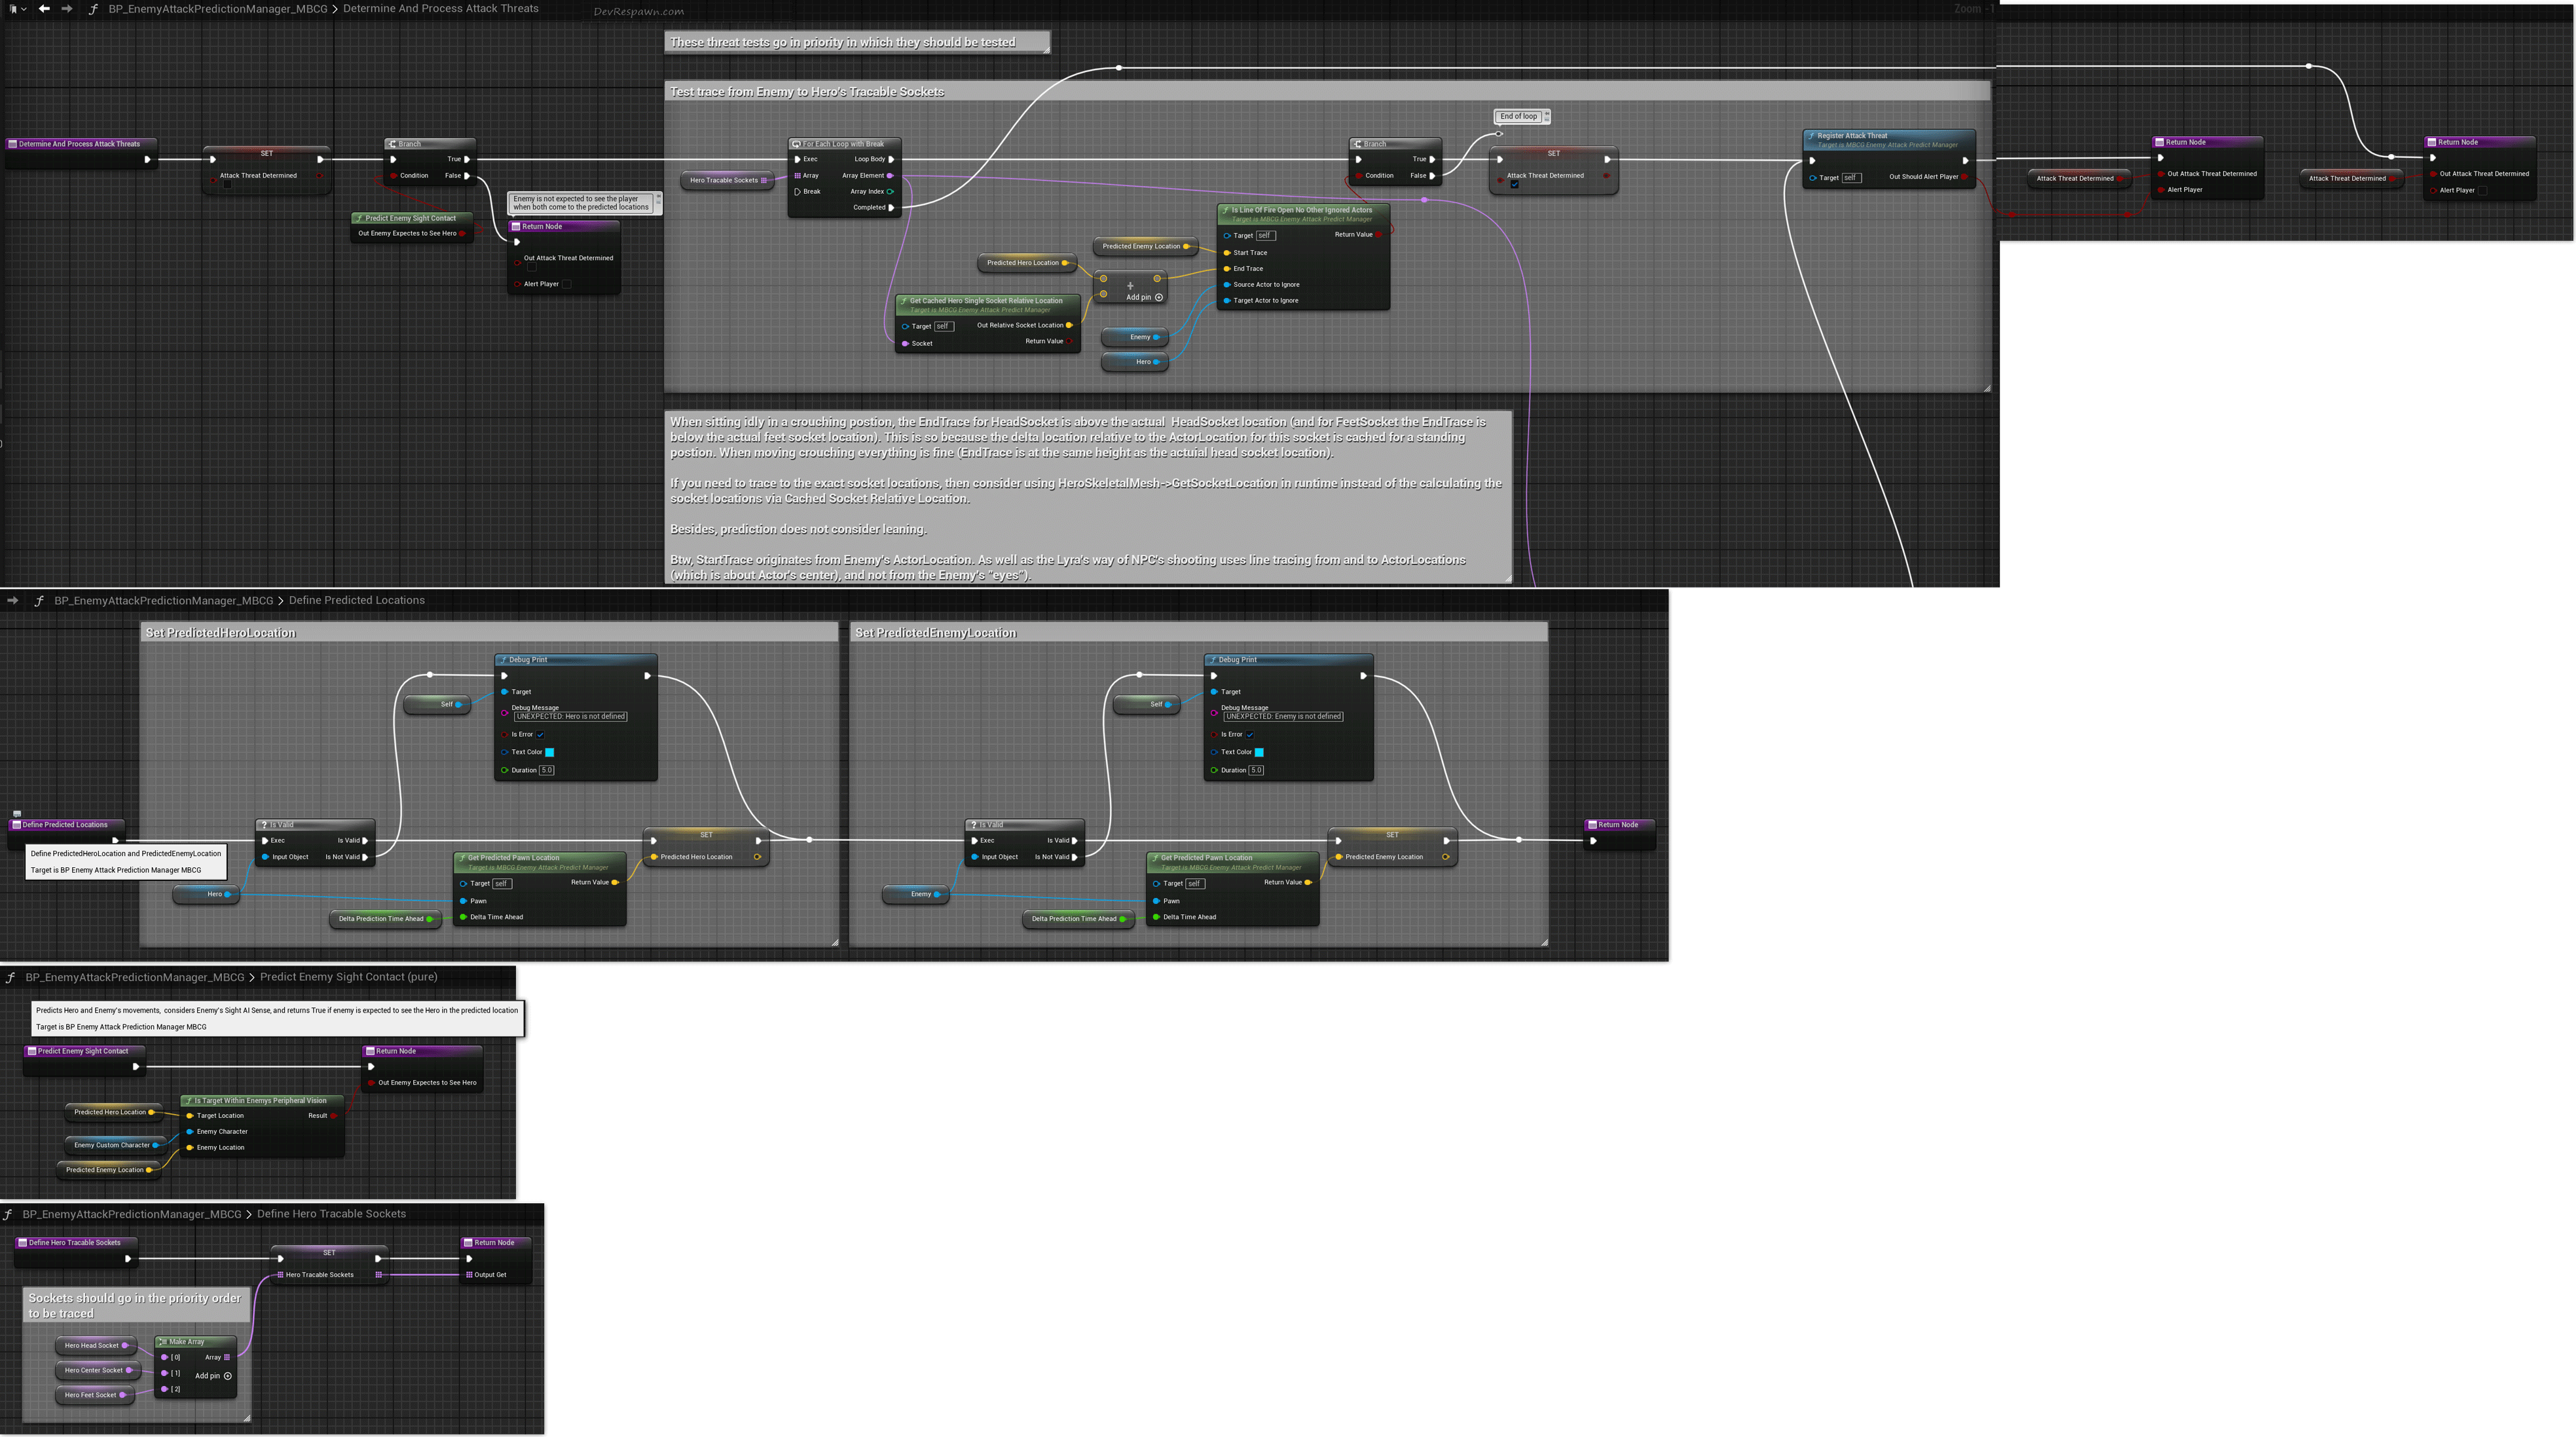Viewport: 2576px width, 1437px height.
Task: Click BP_EnemyAttackPredictionManager_MBCG breadcrumb in top graph
Action: 217,9
